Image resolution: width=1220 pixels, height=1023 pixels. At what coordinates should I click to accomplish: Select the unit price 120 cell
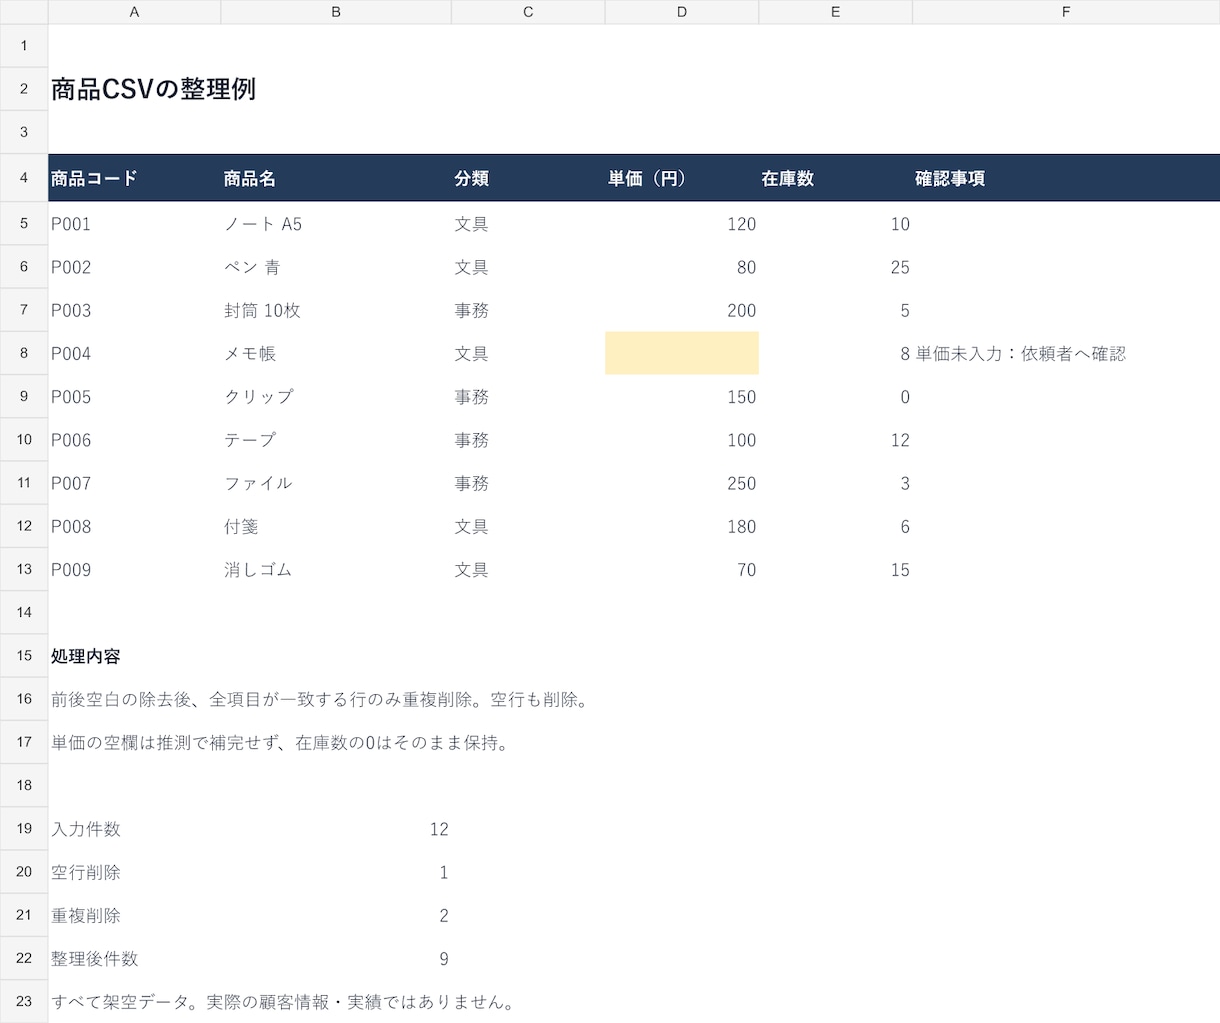point(682,224)
